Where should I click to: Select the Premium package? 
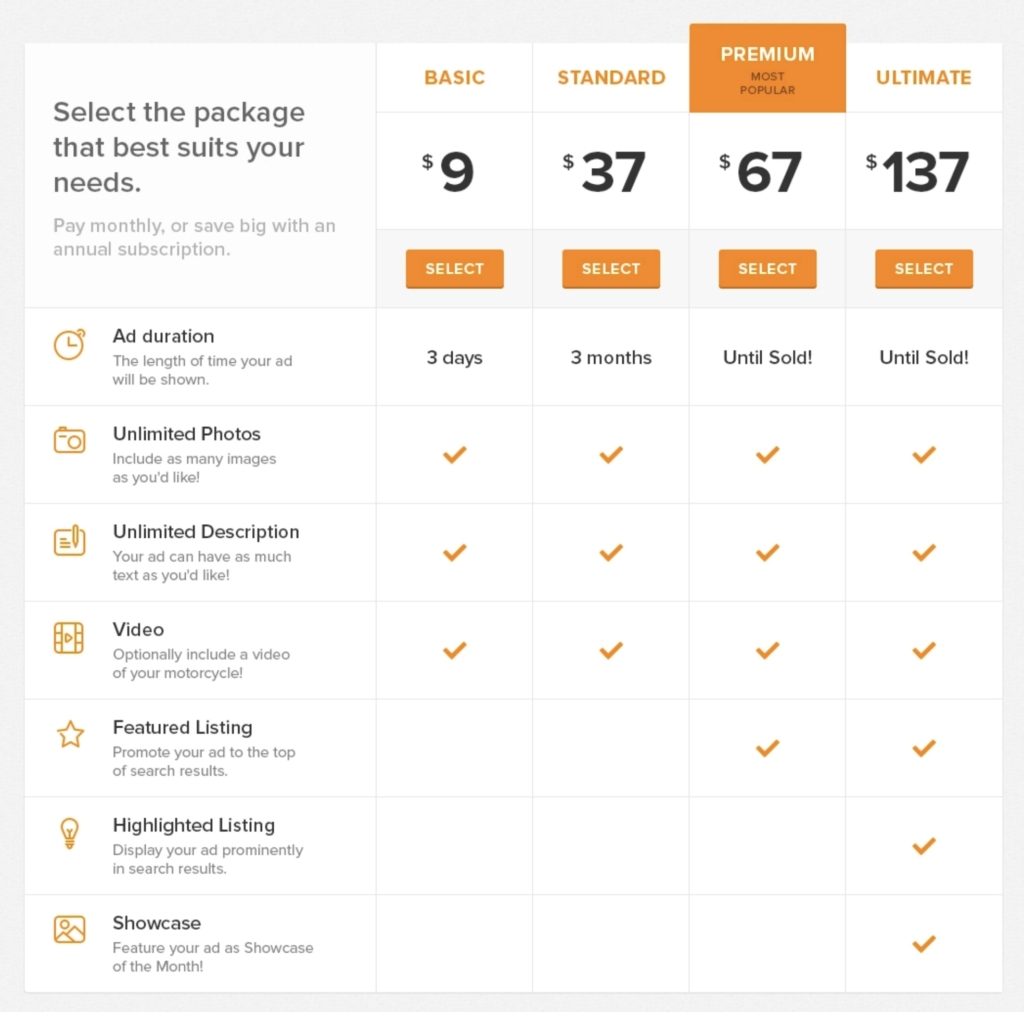(767, 268)
